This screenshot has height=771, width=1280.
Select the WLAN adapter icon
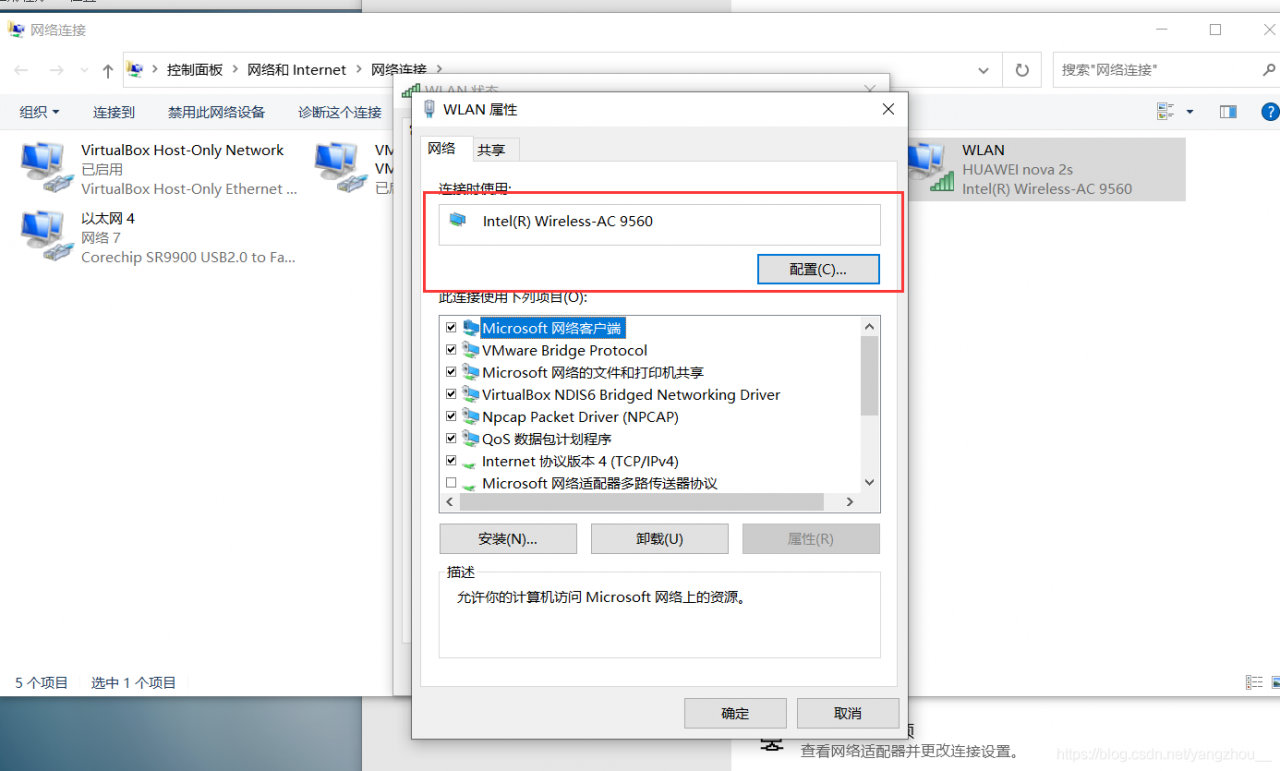tap(929, 168)
